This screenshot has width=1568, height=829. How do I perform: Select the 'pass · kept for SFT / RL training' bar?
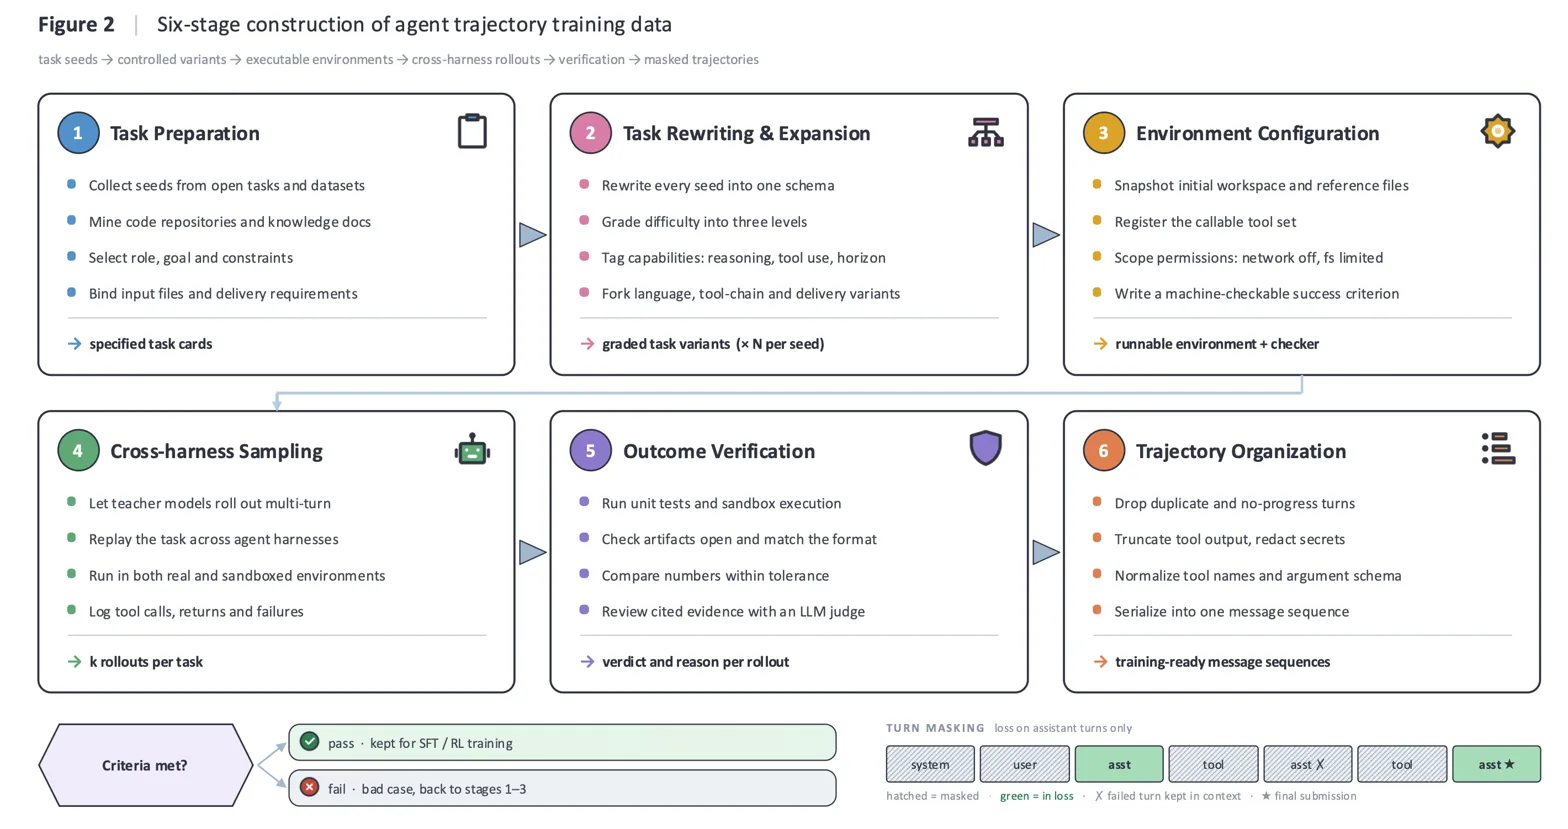[x=562, y=743]
